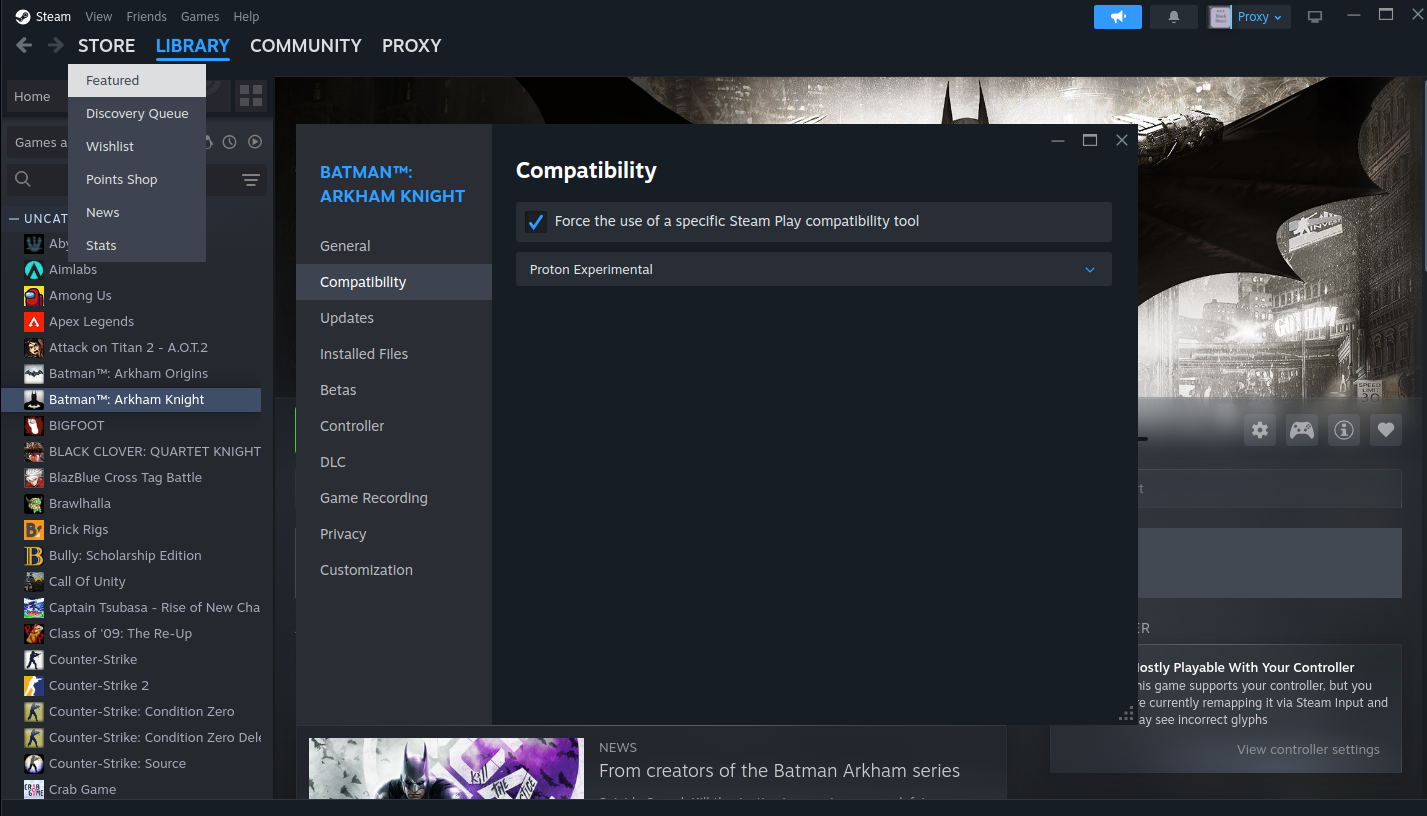Show game info icon
Image resolution: width=1427 pixels, height=816 pixels.
(1344, 430)
